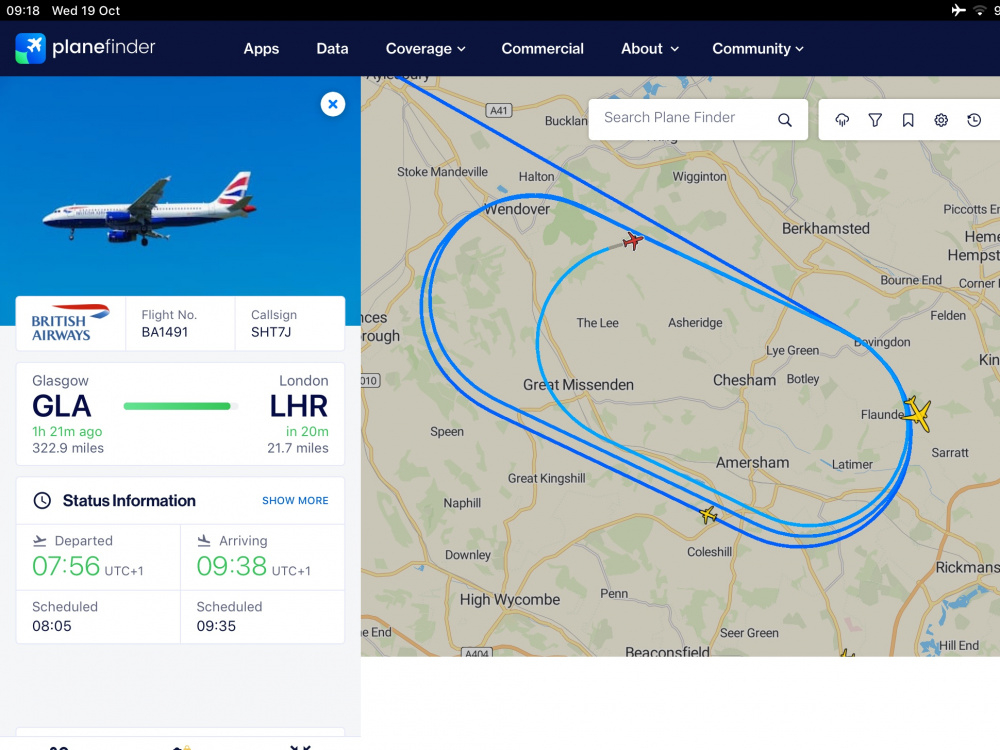Expand the Coverage dropdown menu
The width and height of the screenshot is (1000, 750).
click(425, 48)
